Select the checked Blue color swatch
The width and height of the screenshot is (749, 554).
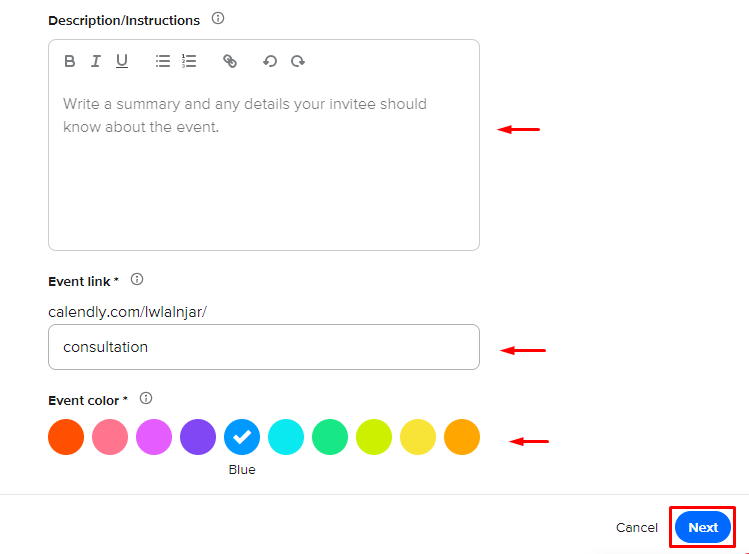tap(242, 437)
